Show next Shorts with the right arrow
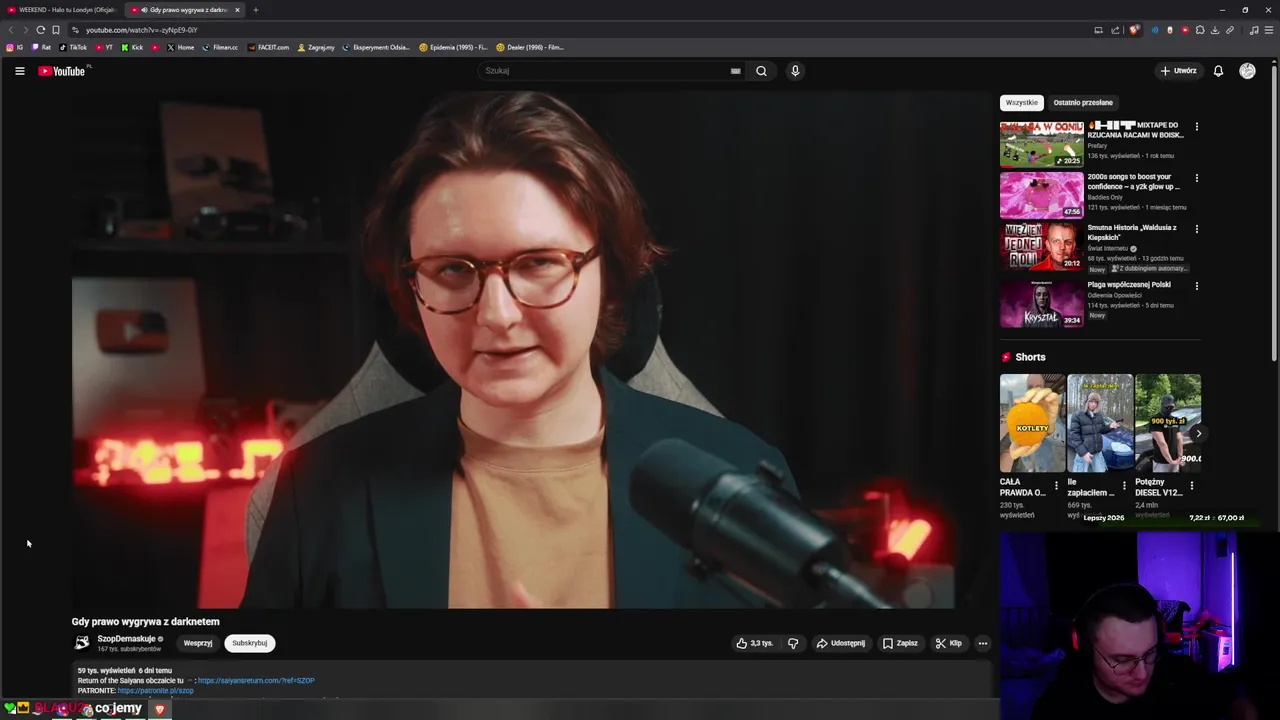1280x720 pixels. [x=1198, y=433]
